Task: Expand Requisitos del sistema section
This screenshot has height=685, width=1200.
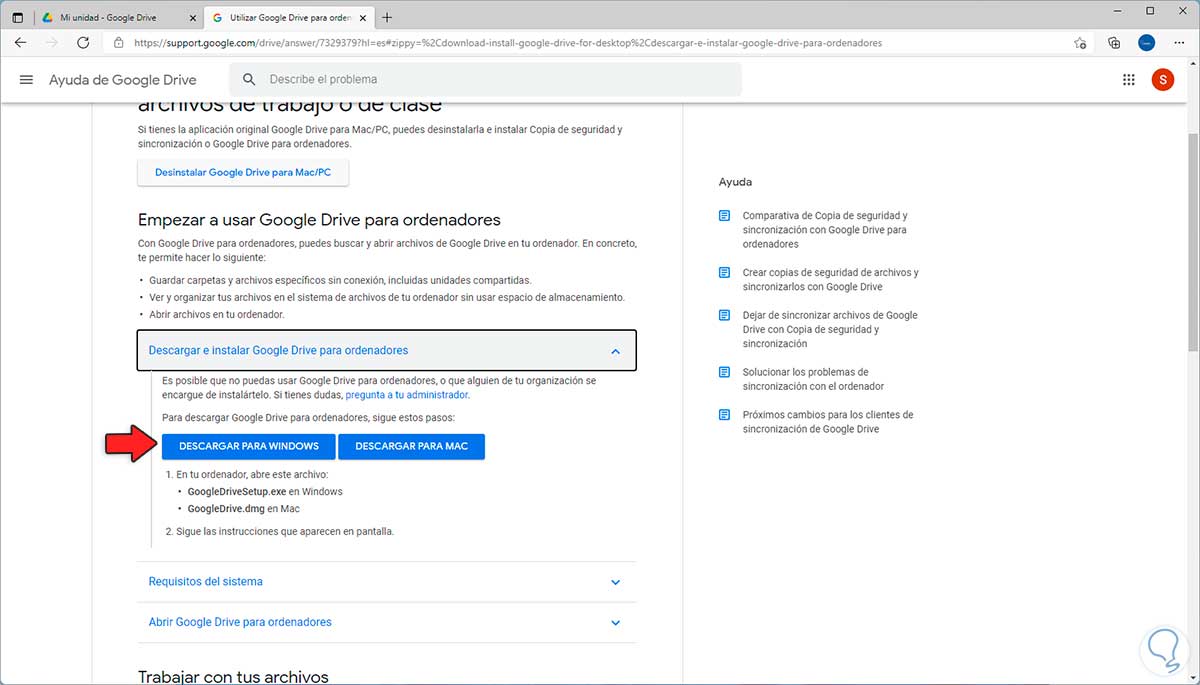Action: 615,582
